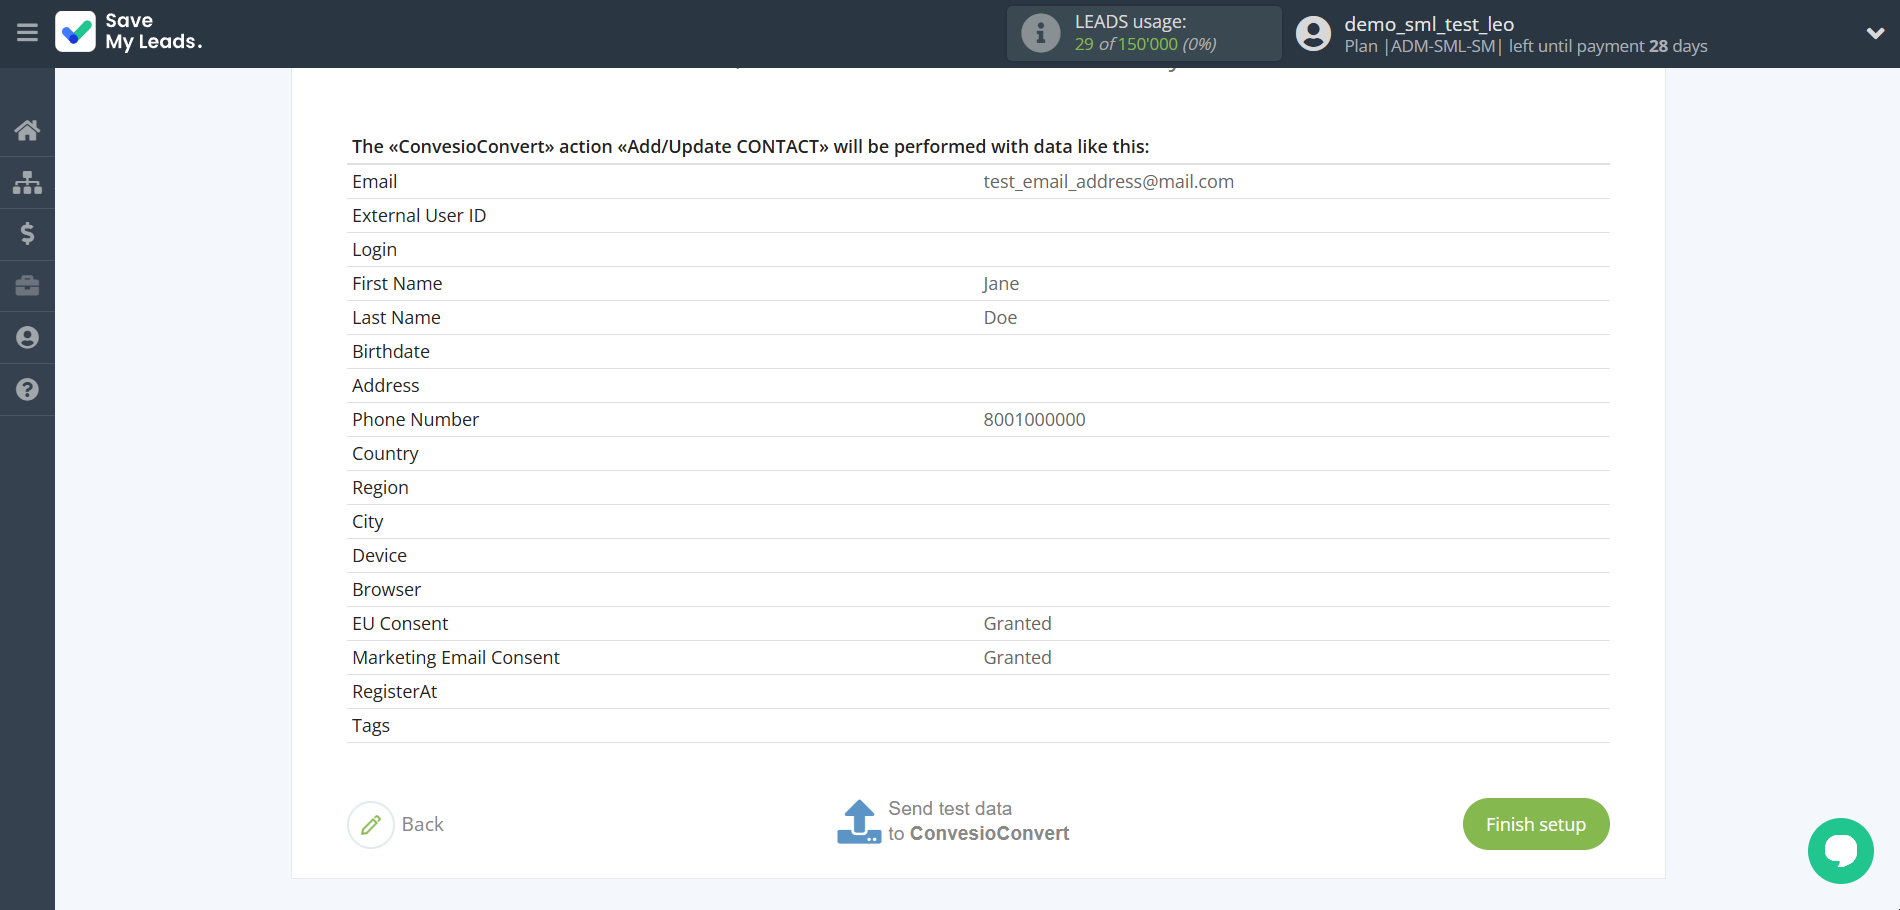This screenshot has width=1900, height=910.
Task: Click the First Name label
Action: click(x=397, y=284)
